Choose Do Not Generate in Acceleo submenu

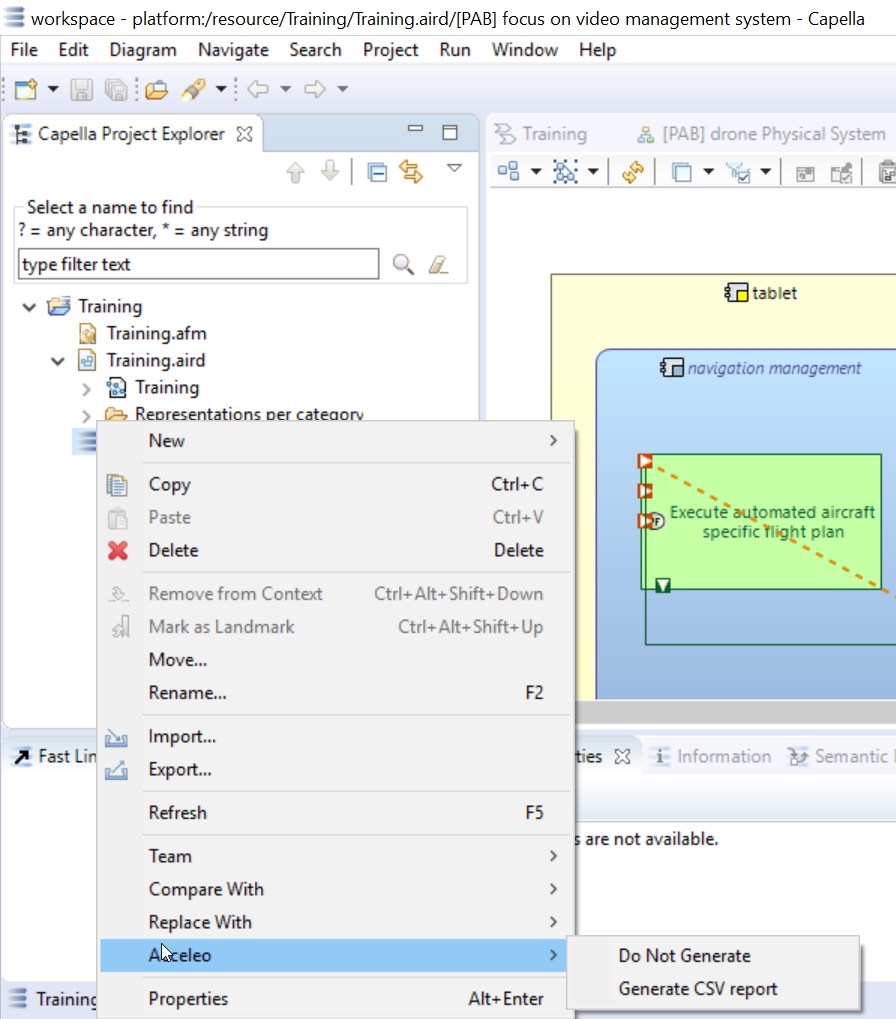[713, 956]
